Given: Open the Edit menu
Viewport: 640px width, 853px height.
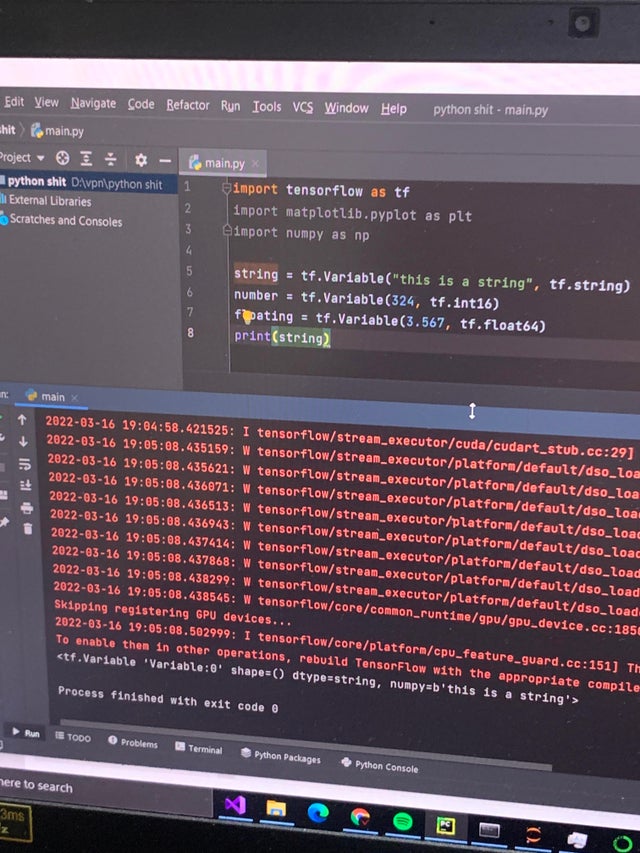Looking at the screenshot, I should [14, 102].
